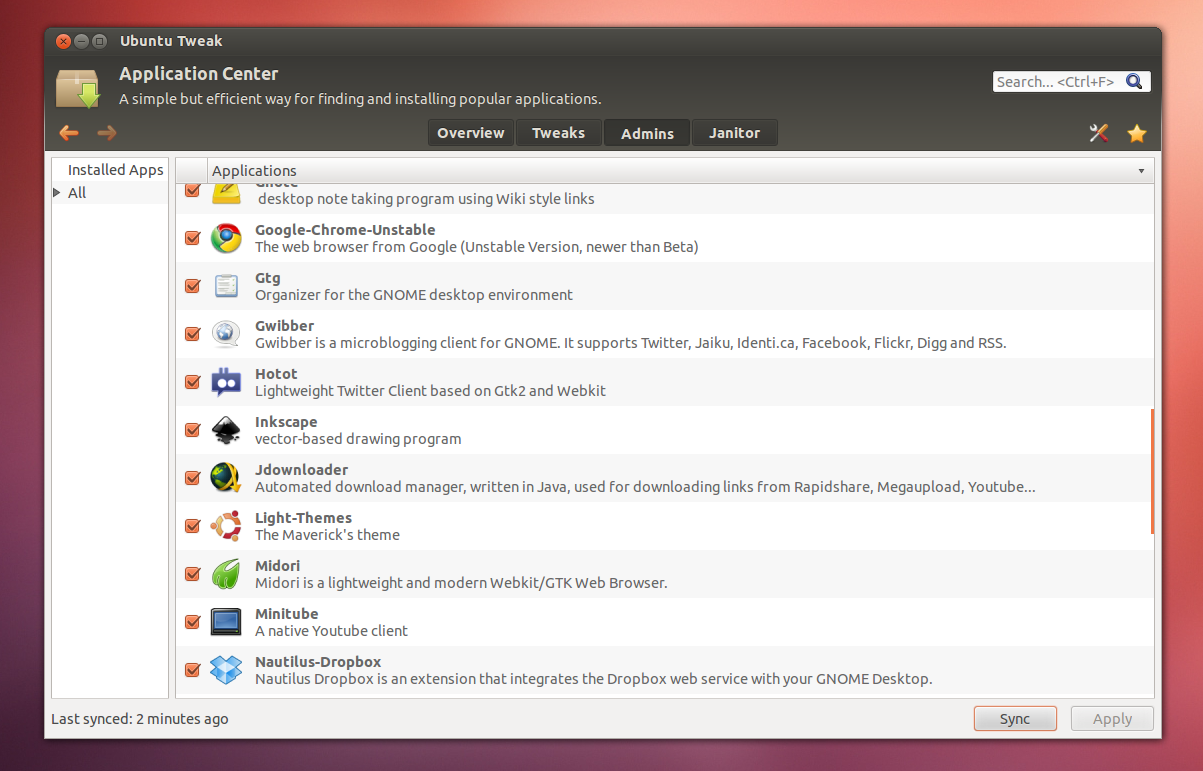Viewport: 1203px width, 771px height.
Task: Click 'The Maverick's theme' description
Action: 327,535
